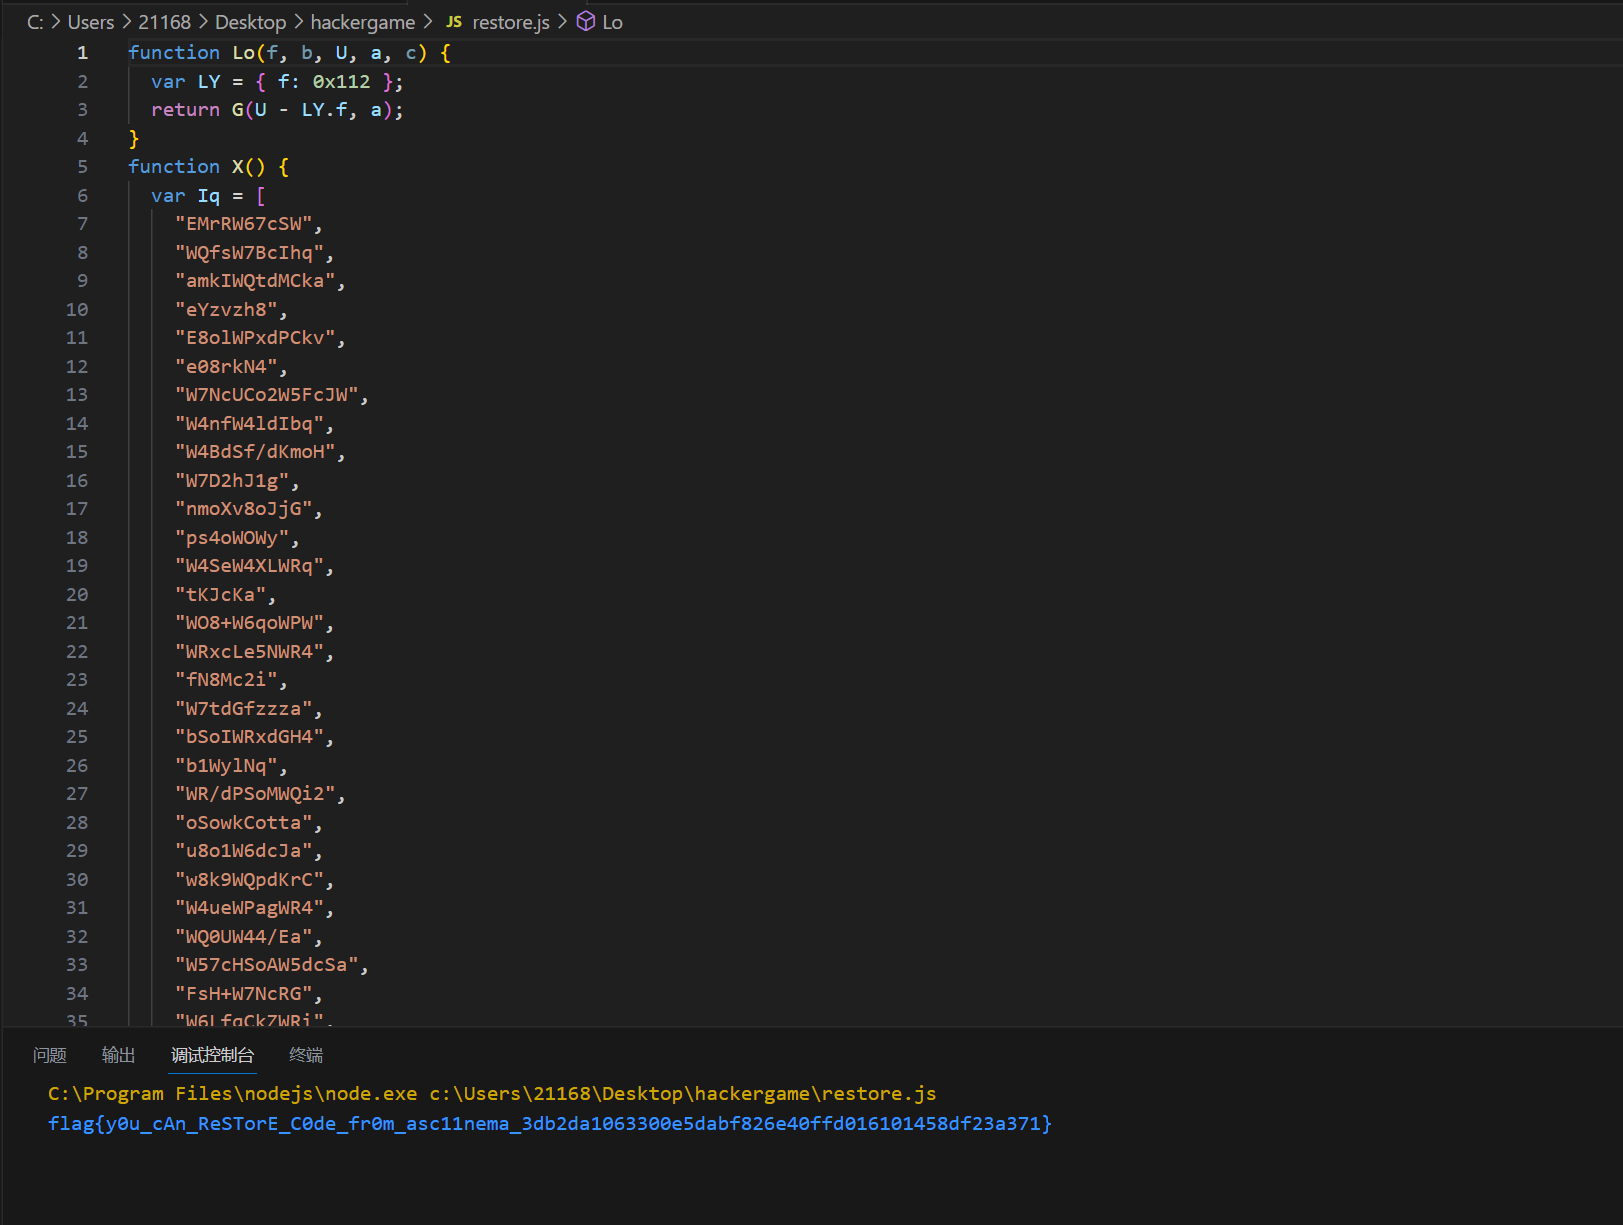Switch to the 输出 panel tab
The height and width of the screenshot is (1225, 1623).
tap(119, 1055)
